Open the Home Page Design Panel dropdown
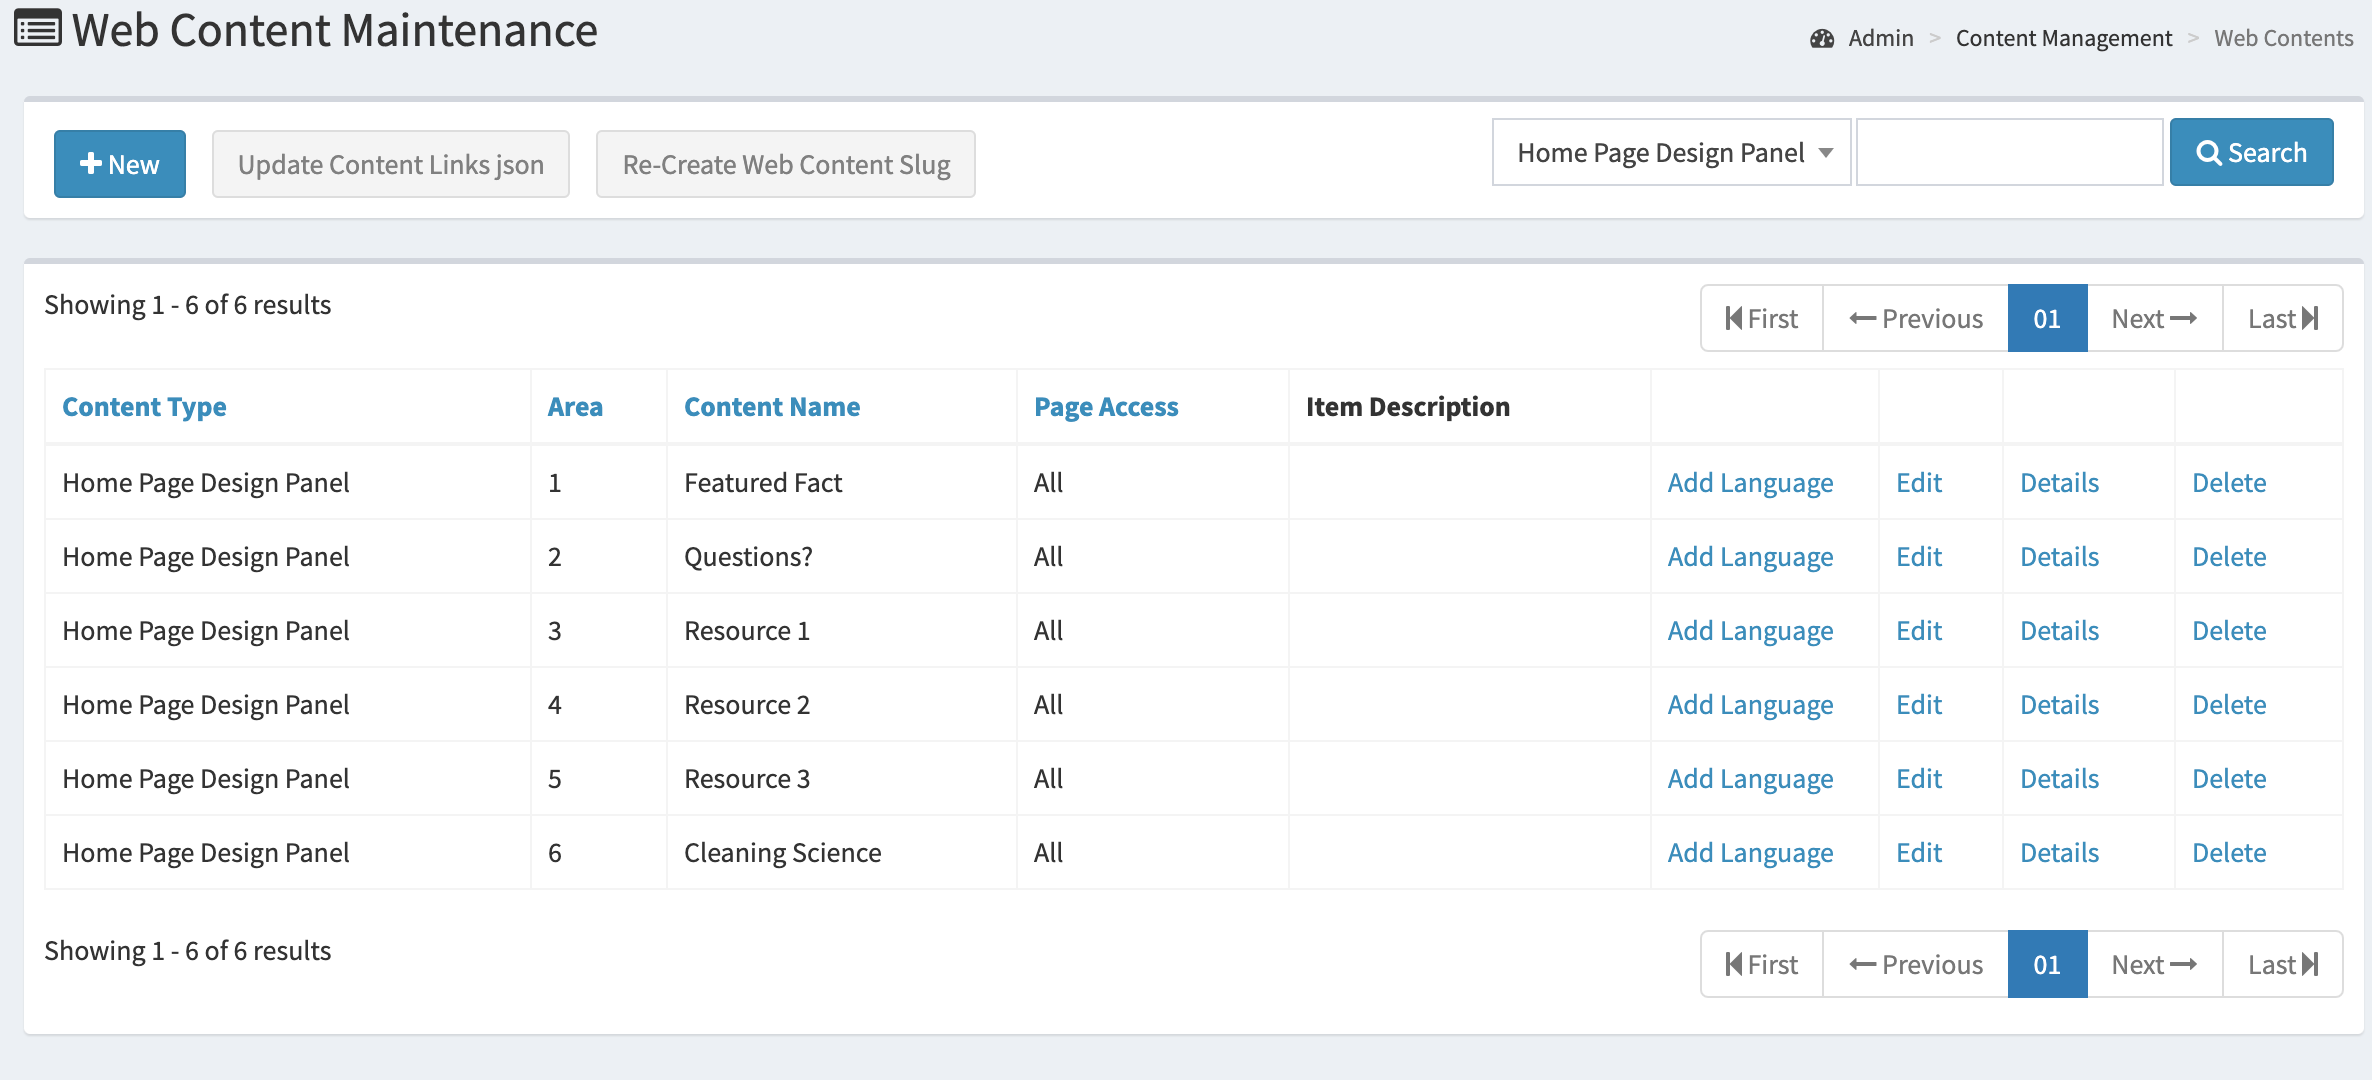 click(1670, 153)
